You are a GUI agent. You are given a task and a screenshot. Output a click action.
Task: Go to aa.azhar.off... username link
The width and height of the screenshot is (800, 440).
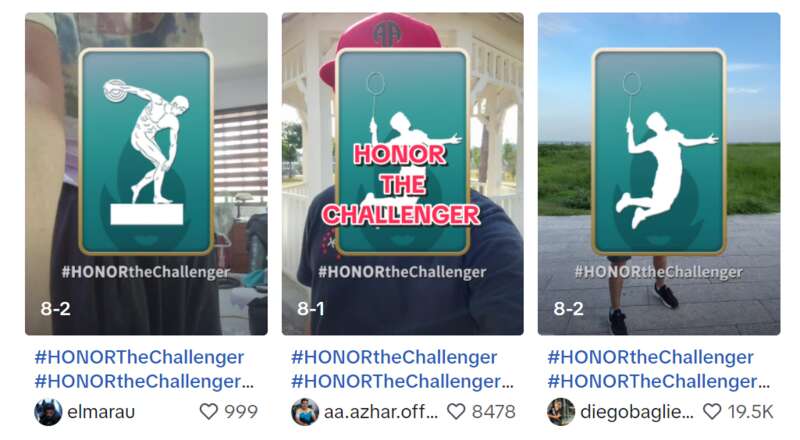[381, 412]
